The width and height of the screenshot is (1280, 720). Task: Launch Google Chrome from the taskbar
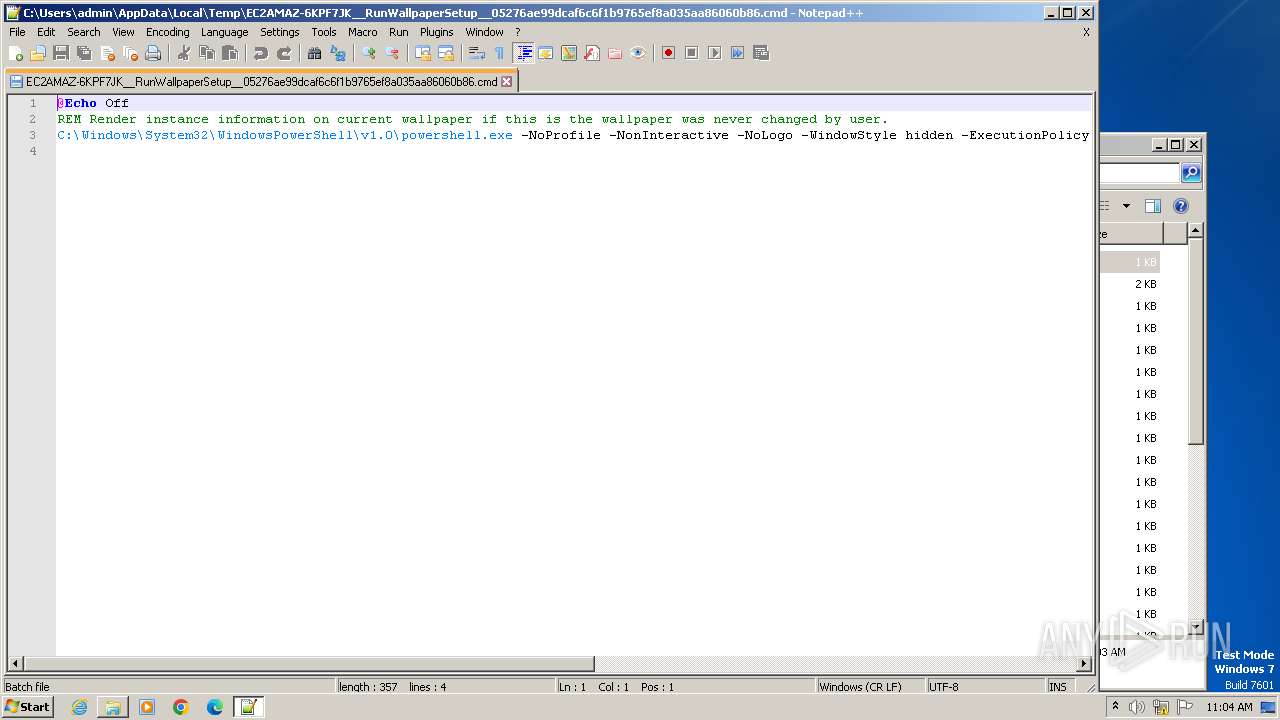coord(181,707)
